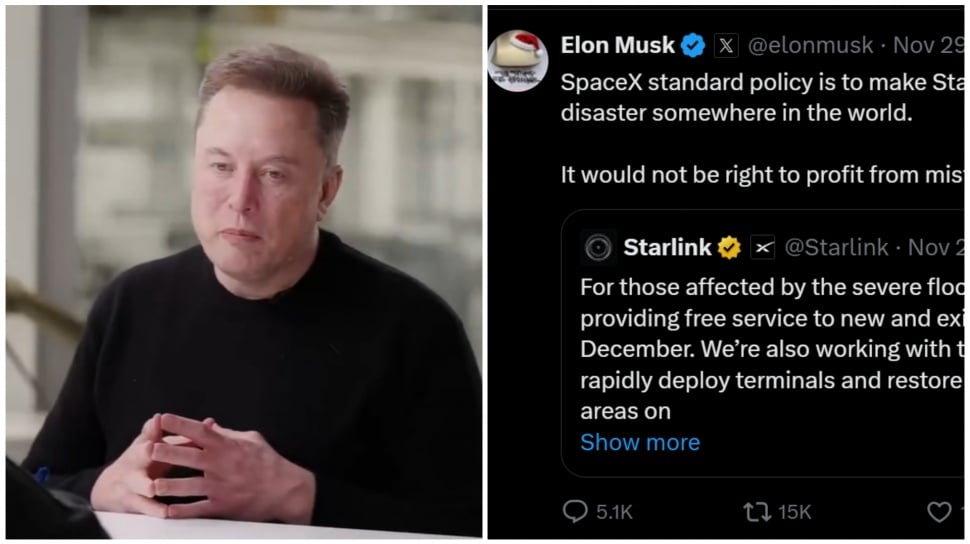
Task: Open Elon Musk's Santa hat profile avatar
Action: (x=517, y=59)
